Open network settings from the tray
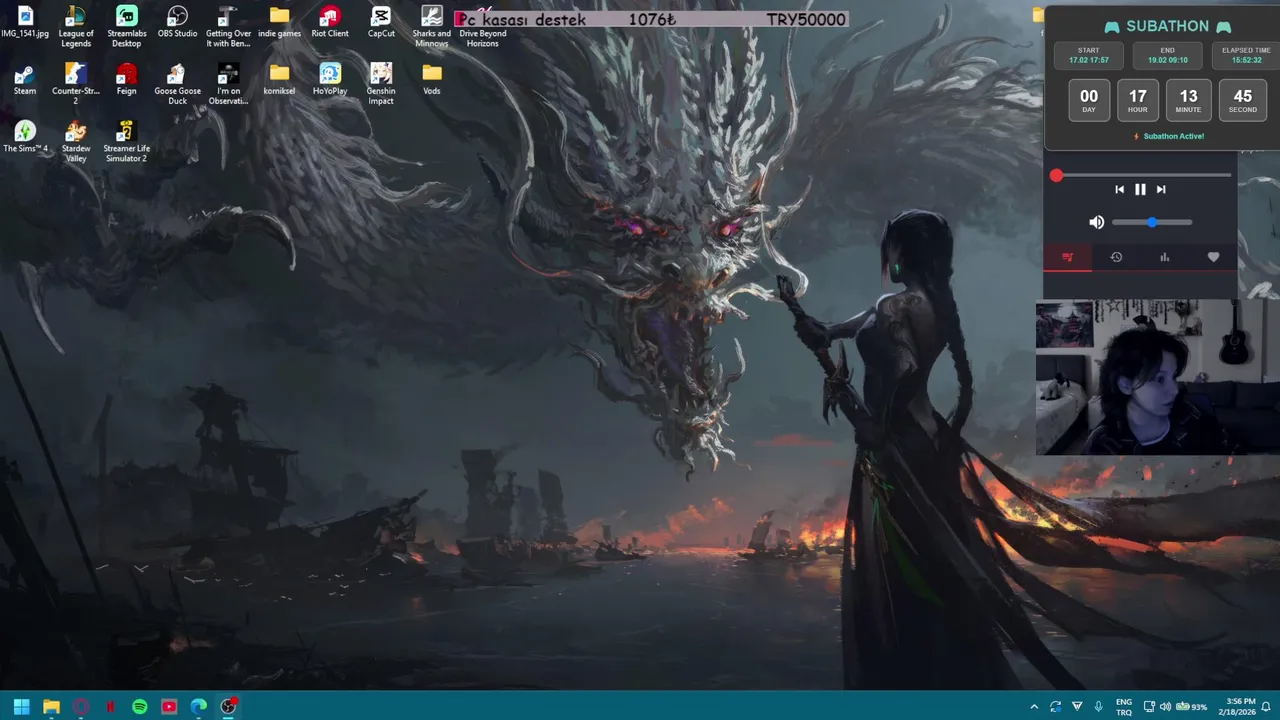This screenshot has width=1280, height=720. (x=1149, y=706)
